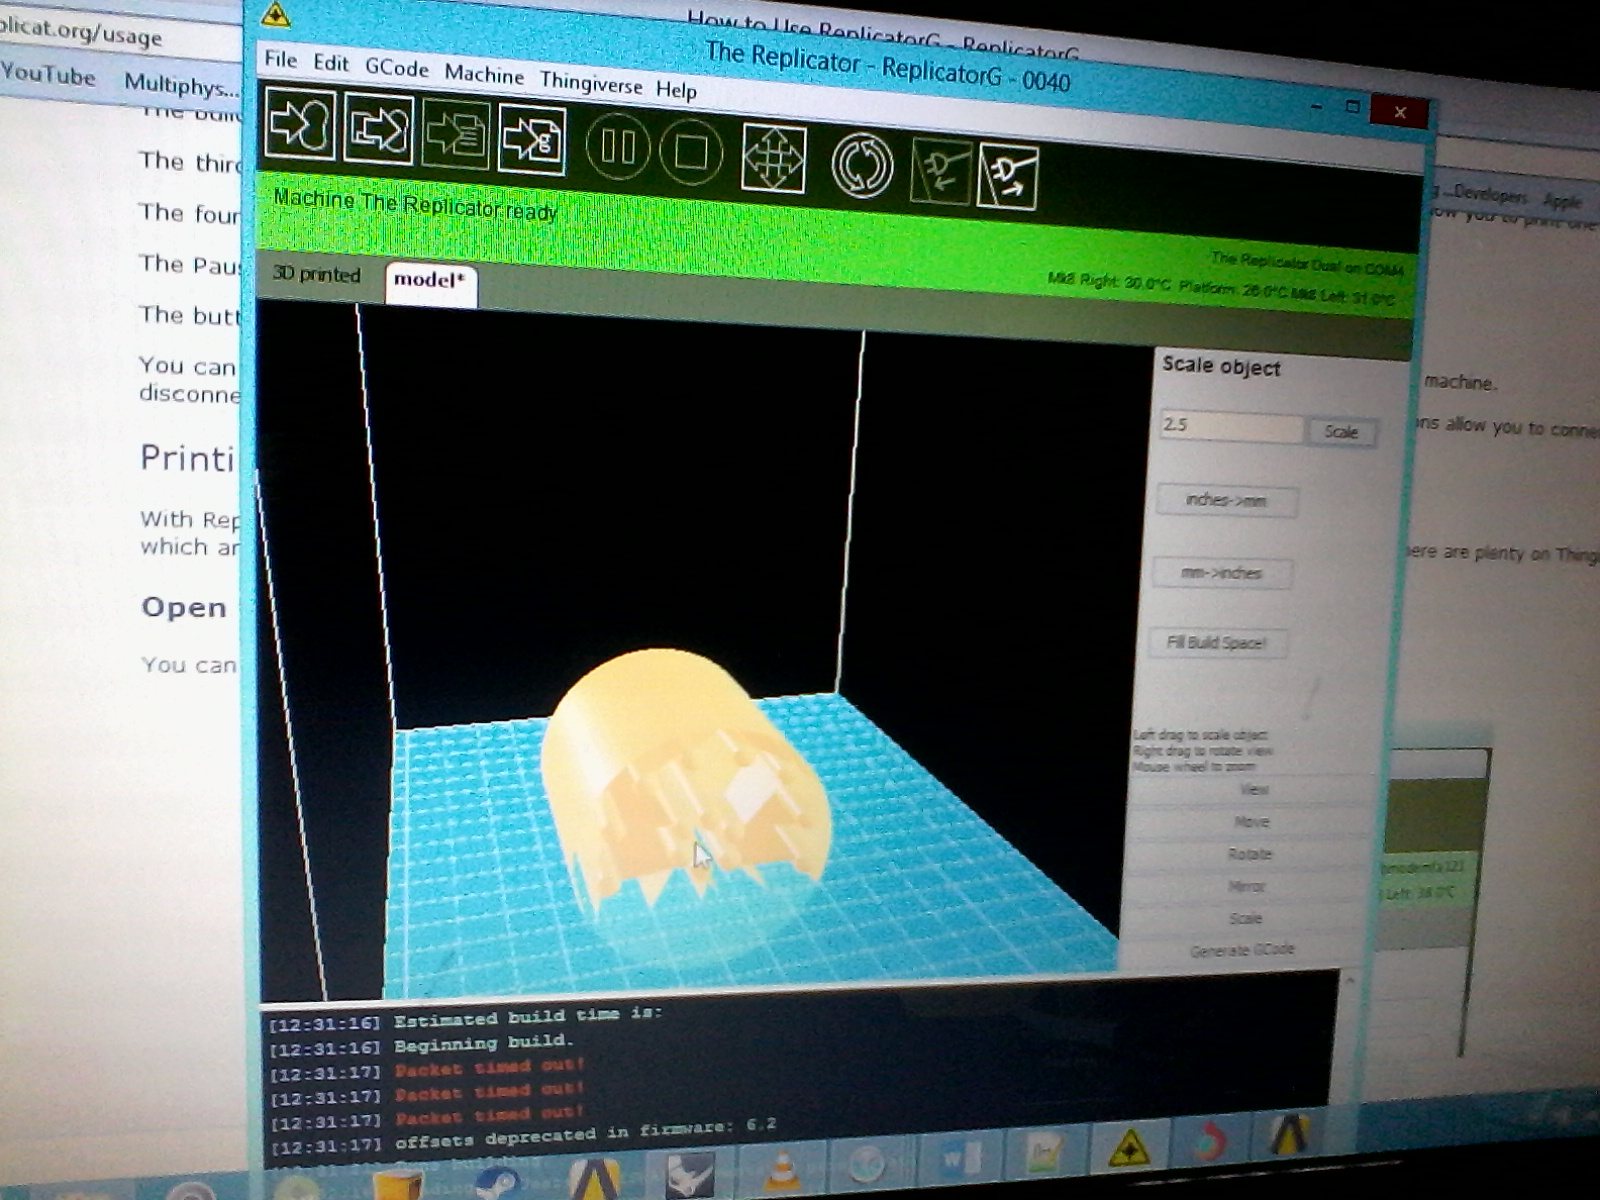The height and width of the screenshot is (1200, 1600).
Task: Click the Generate GCode button in side panel
Action: point(1242,950)
